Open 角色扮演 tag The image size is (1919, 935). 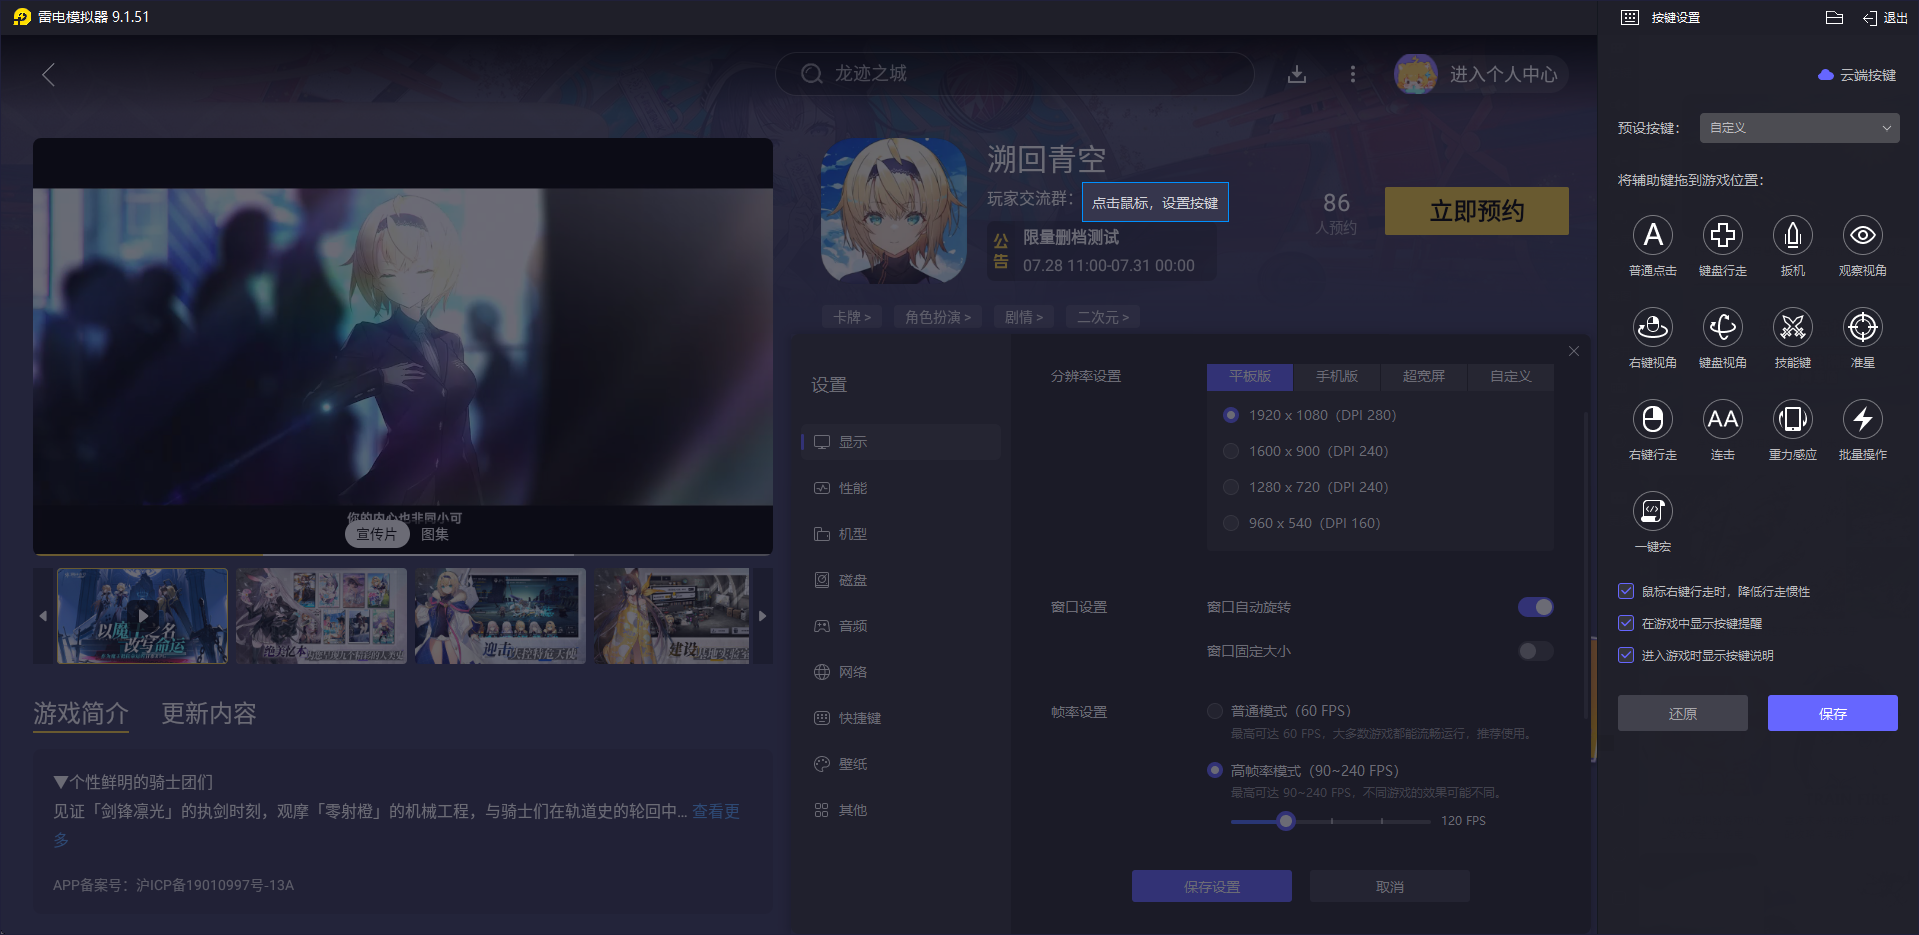[938, 317]
